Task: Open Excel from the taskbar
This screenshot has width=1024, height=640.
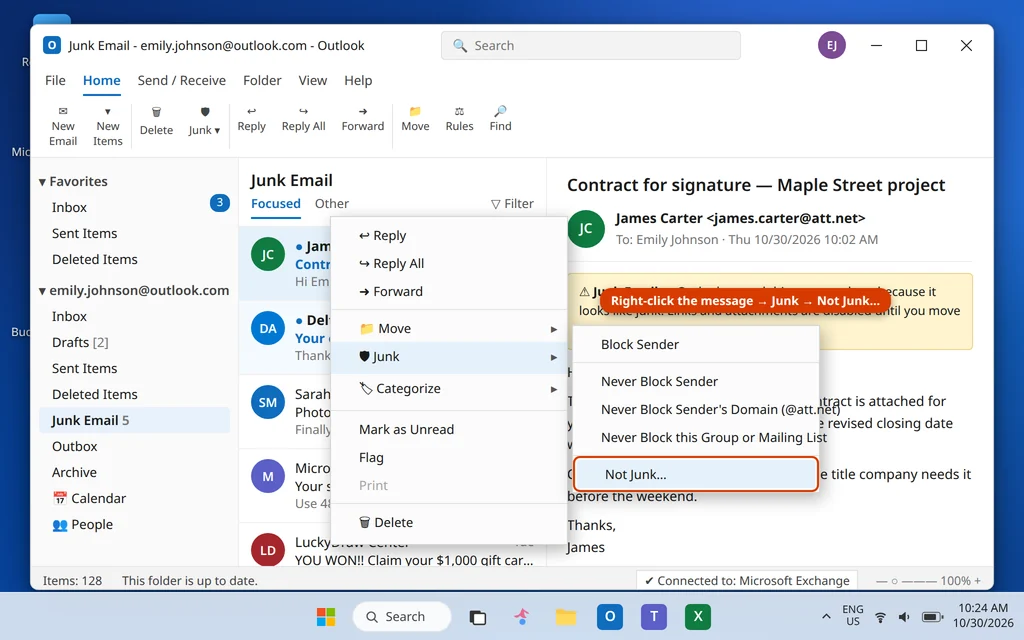Action: click(x=697, y=616)
